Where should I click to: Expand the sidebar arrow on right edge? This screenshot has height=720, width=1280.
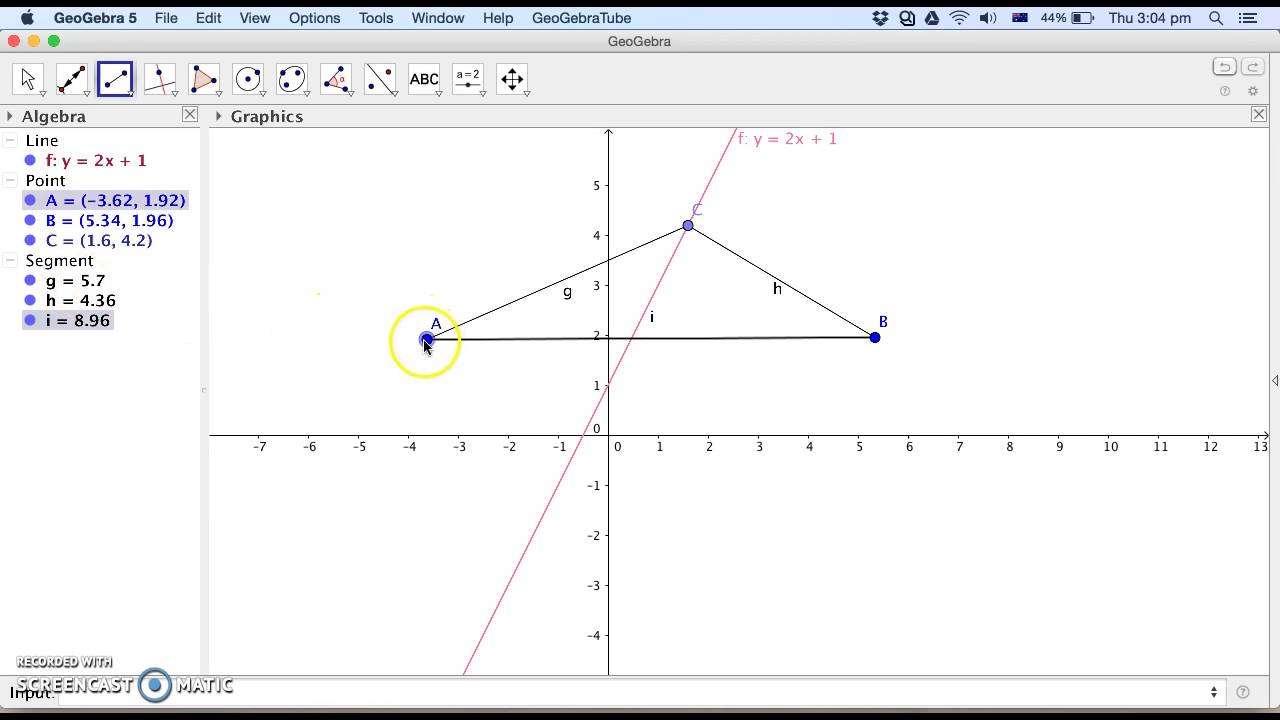pos(1275,381)
